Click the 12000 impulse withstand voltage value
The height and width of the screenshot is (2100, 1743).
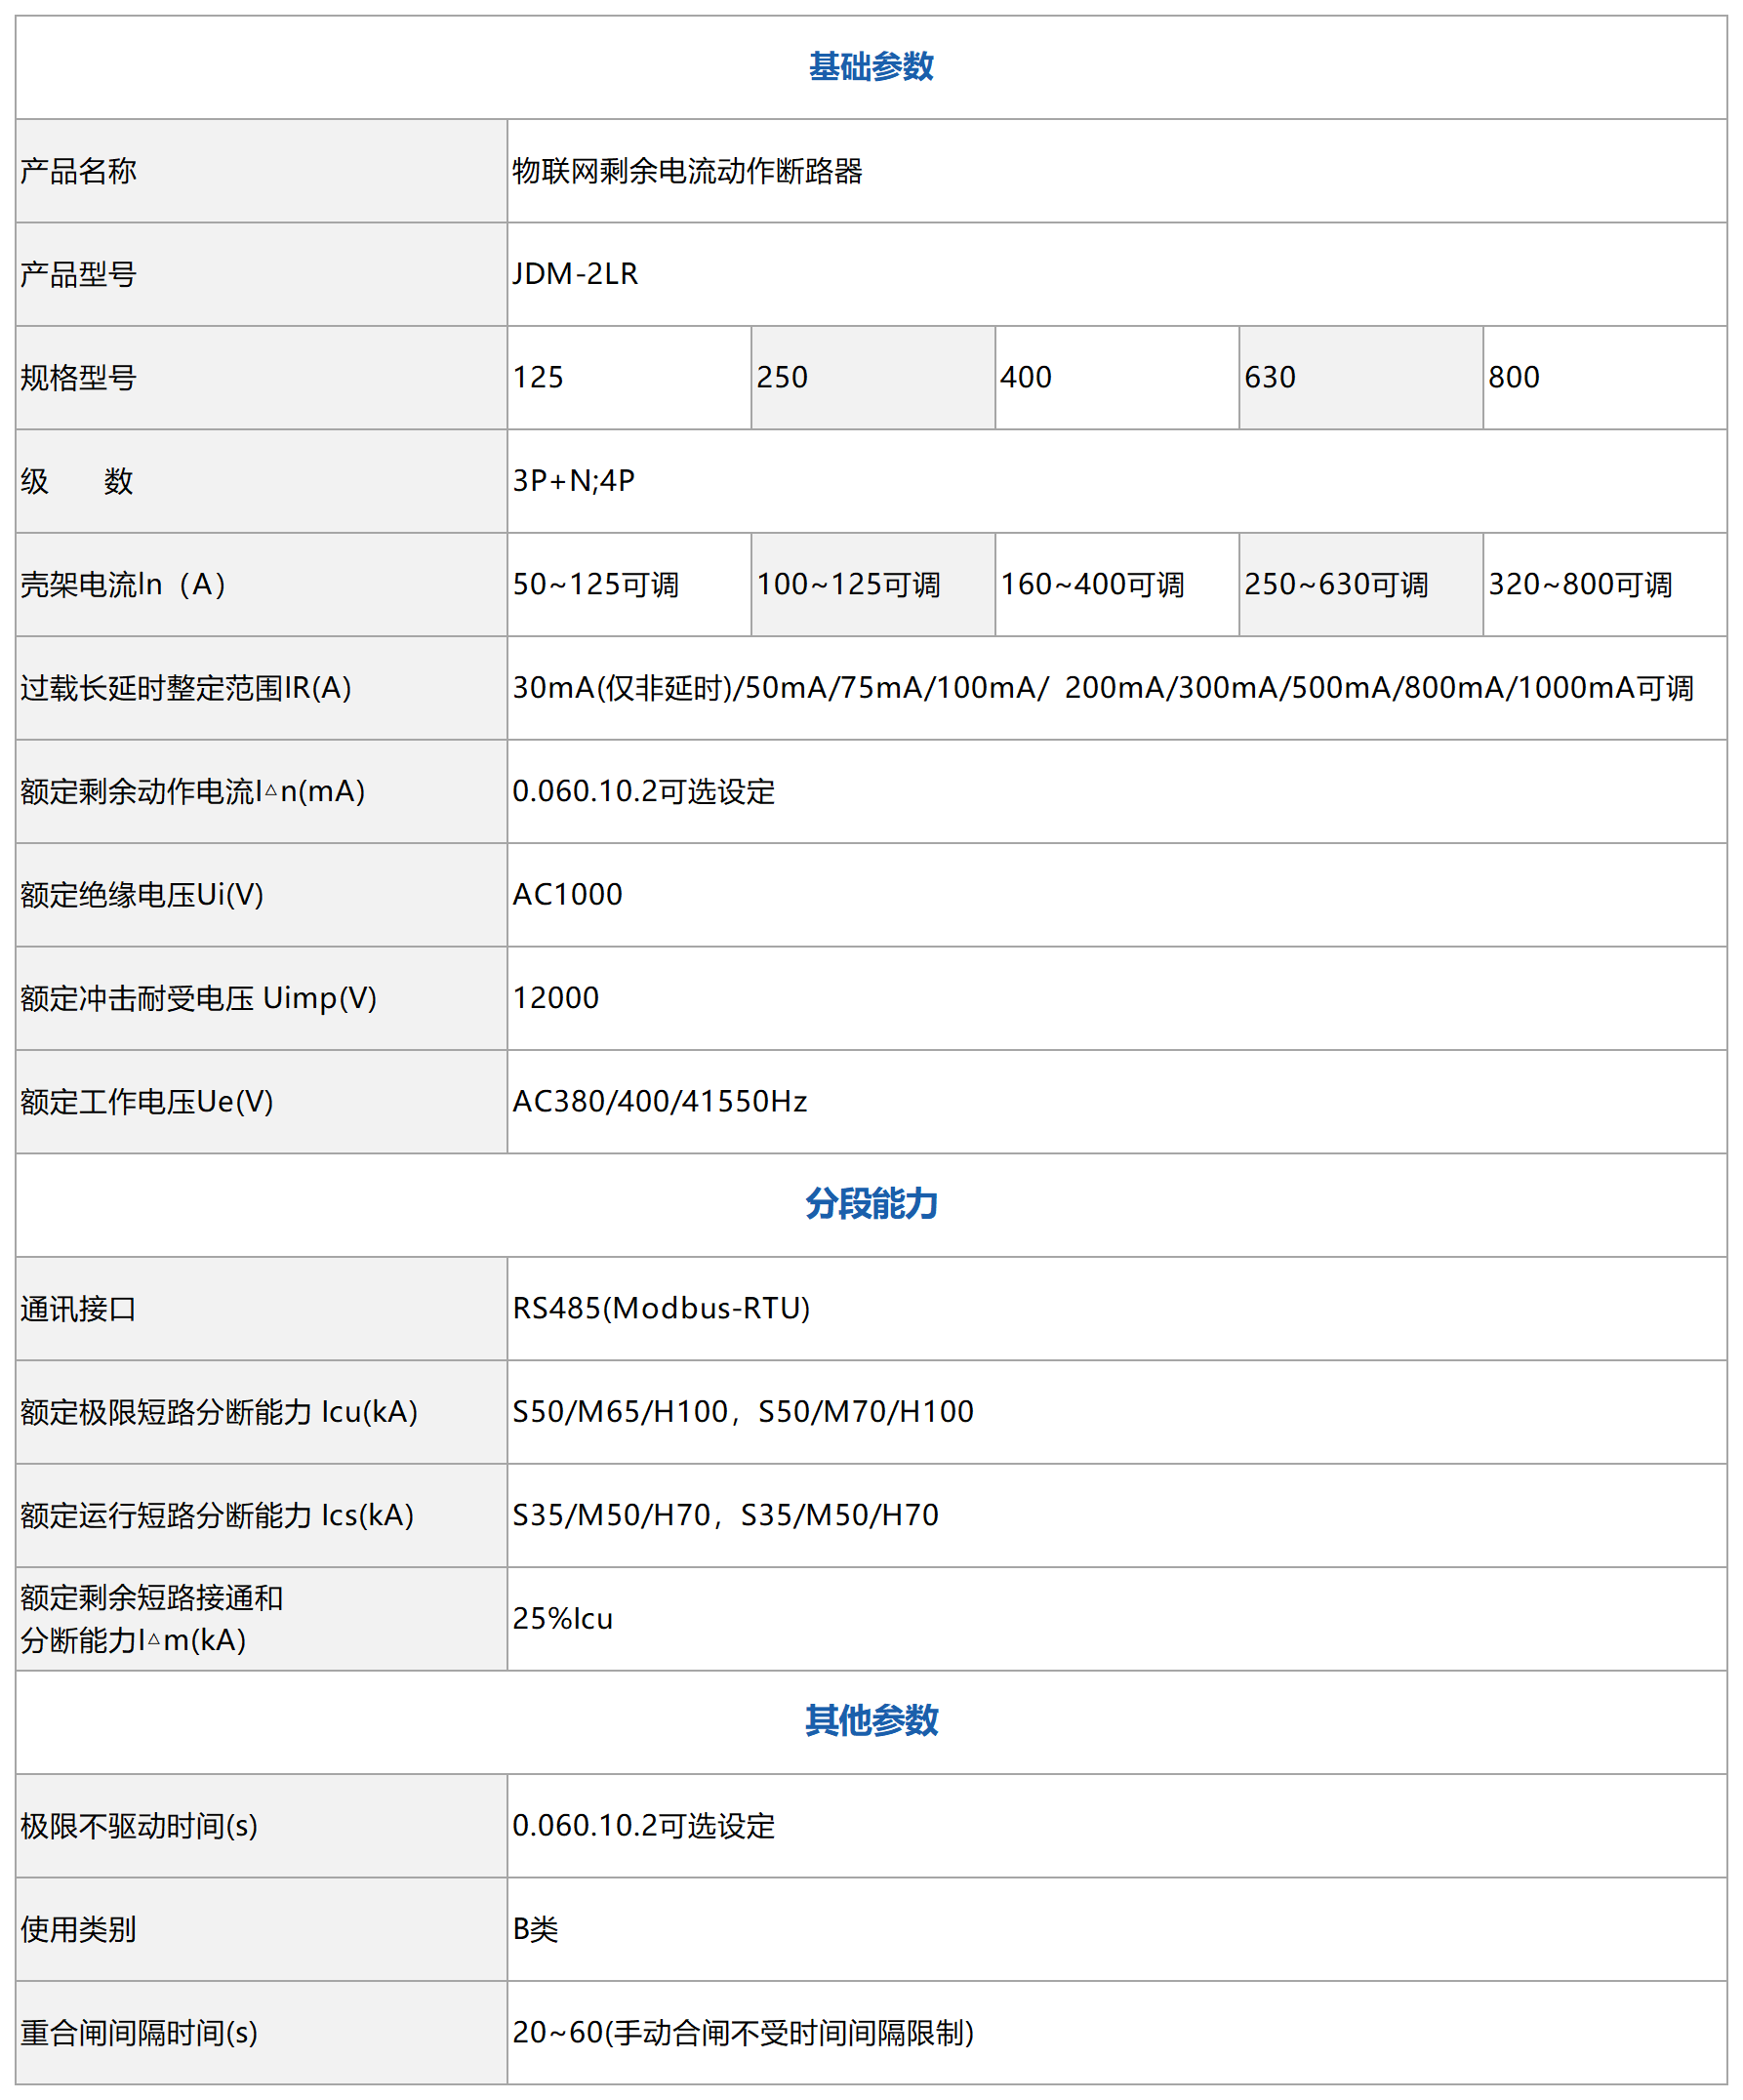click(556, 998)
